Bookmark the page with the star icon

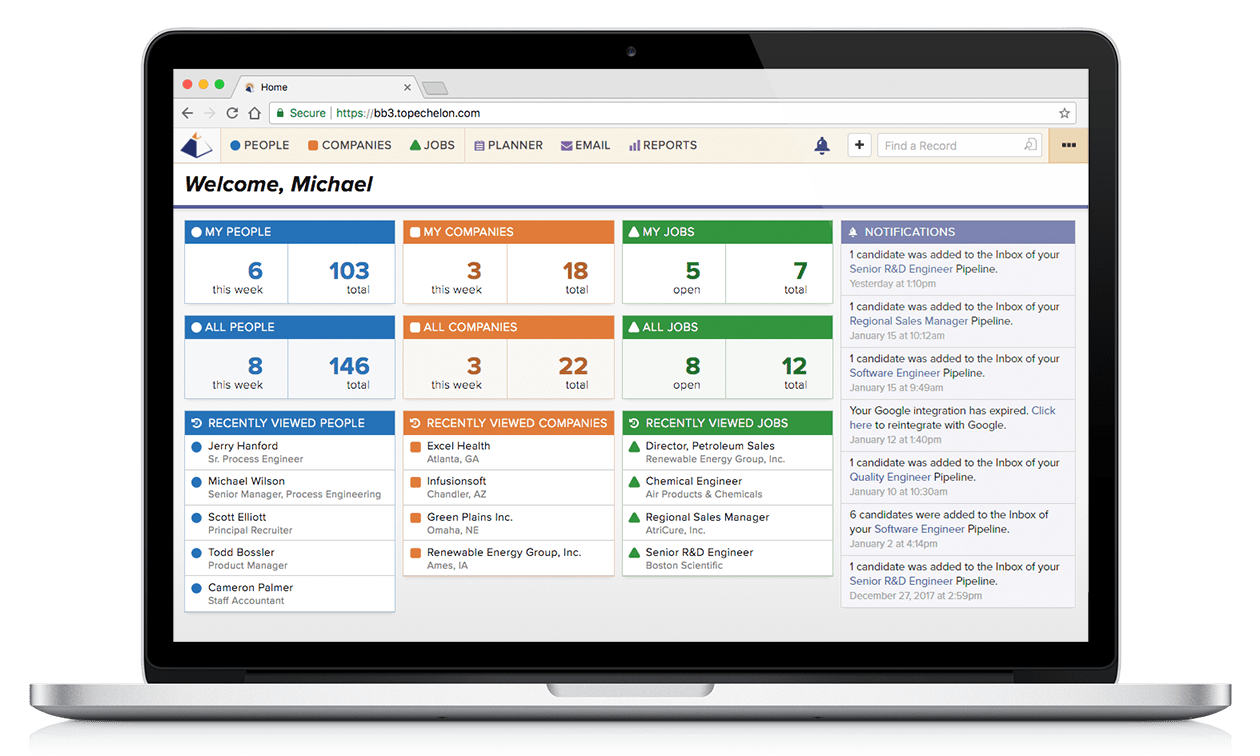coord(1066,113)
